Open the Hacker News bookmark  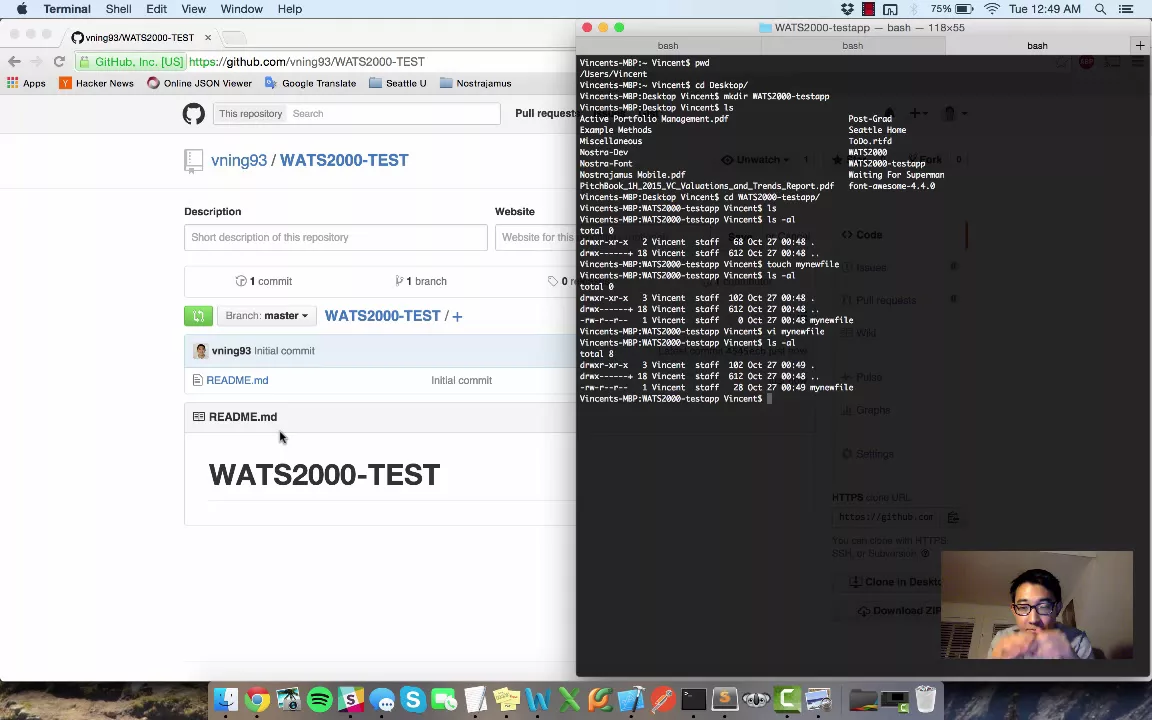97,83
